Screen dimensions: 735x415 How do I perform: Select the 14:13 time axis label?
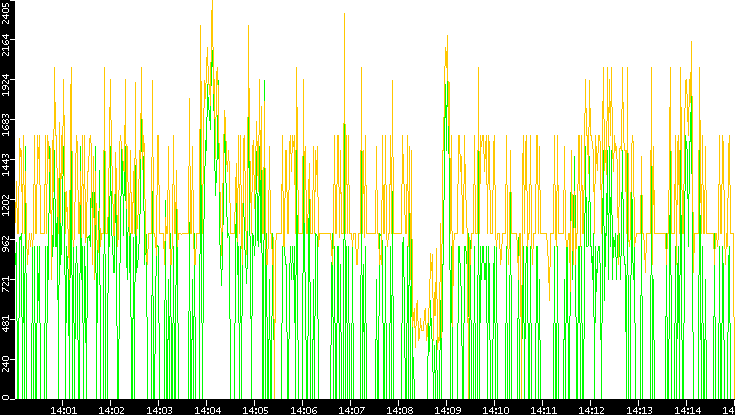pyautogui.click(x=638, y=410)
